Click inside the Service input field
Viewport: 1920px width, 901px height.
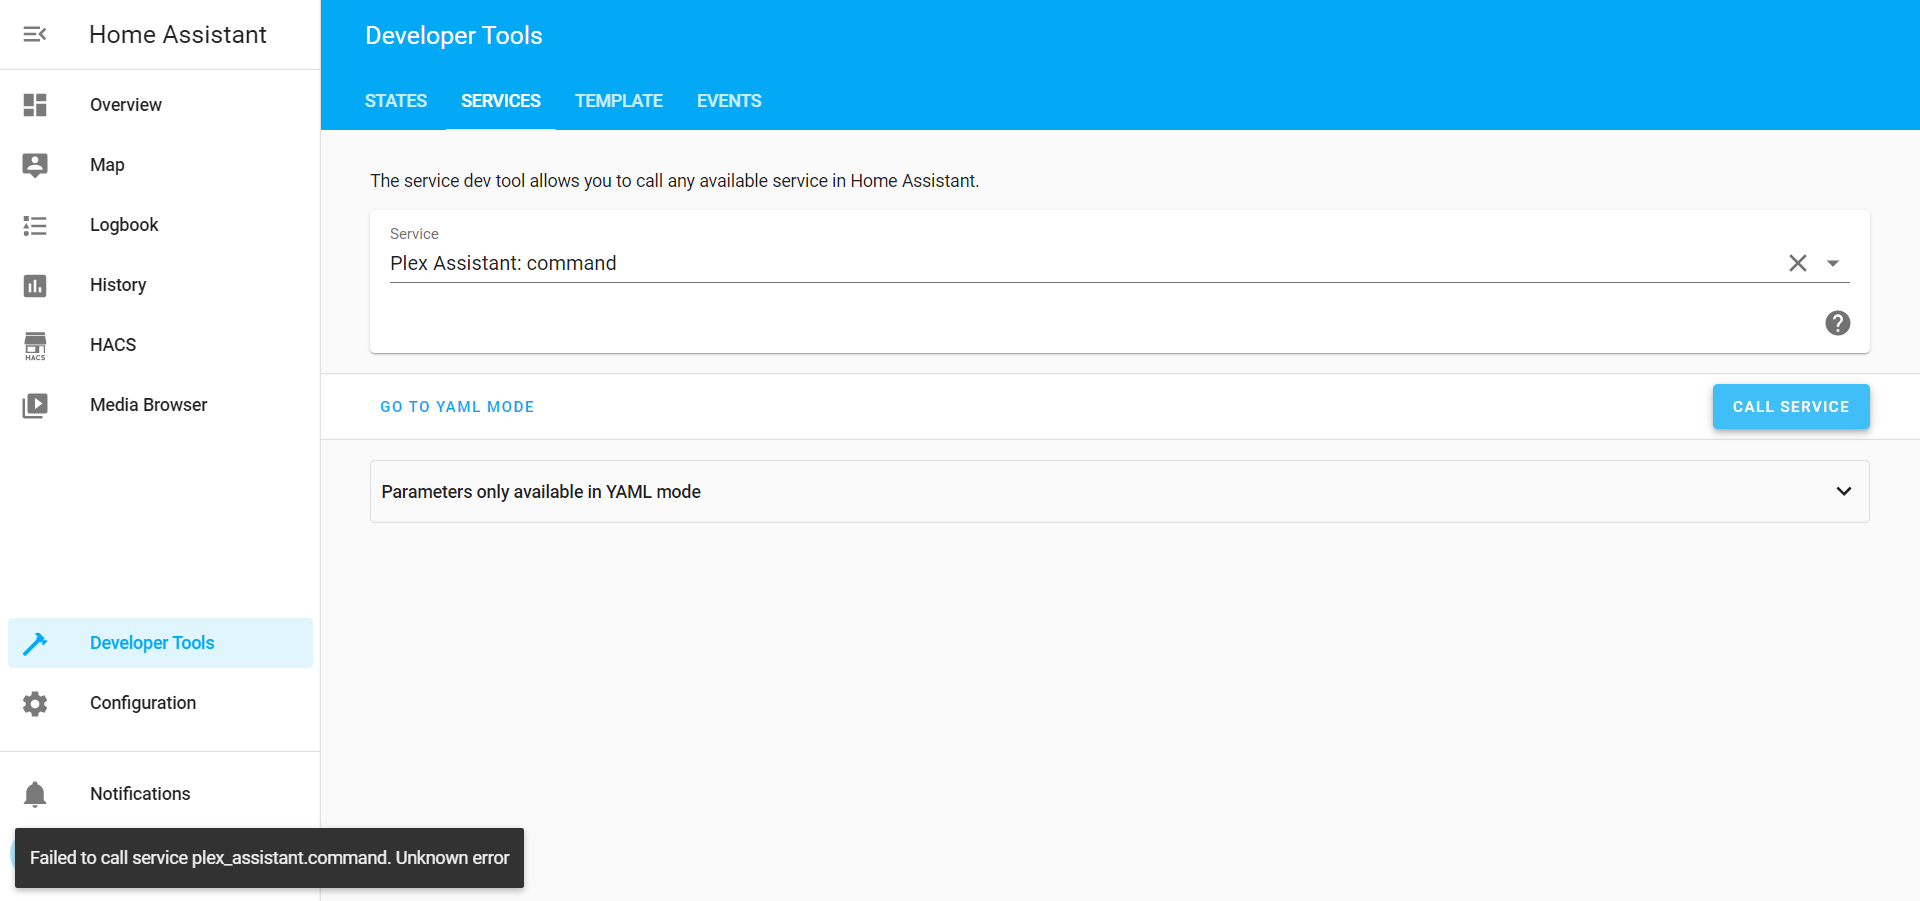coord(900,262)
